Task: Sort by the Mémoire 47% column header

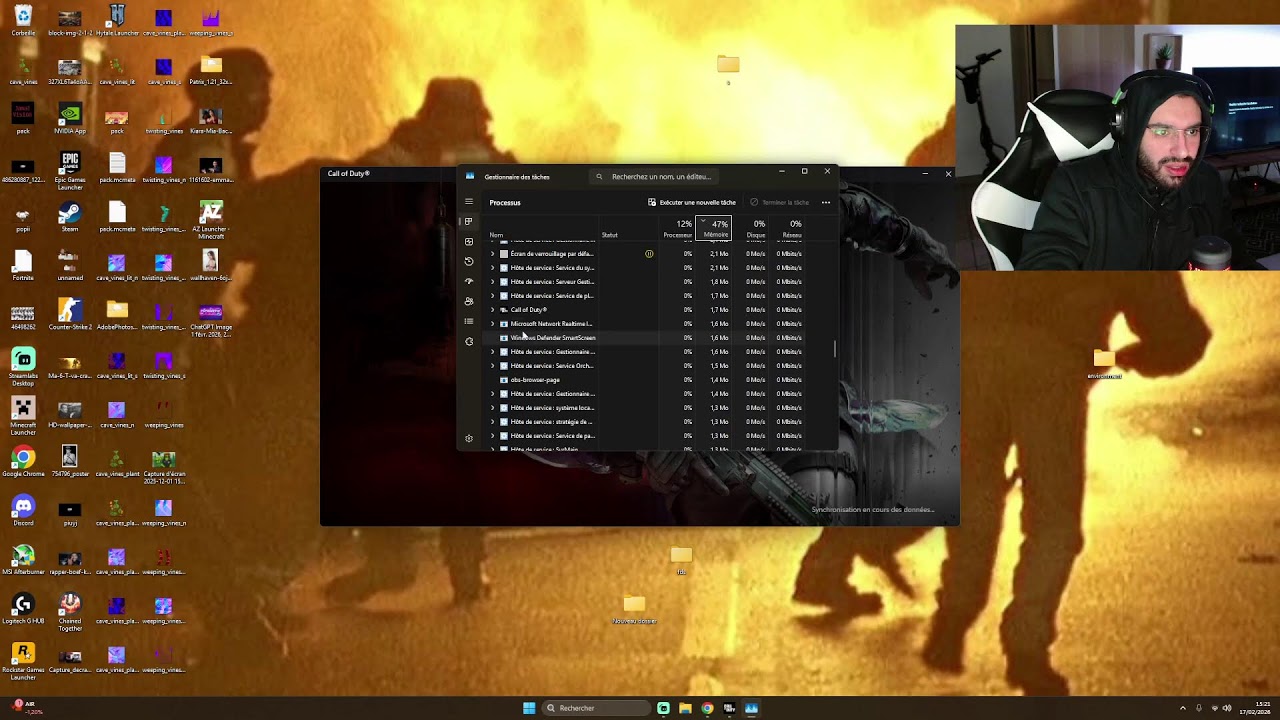Action: click(x=714, y=229)
